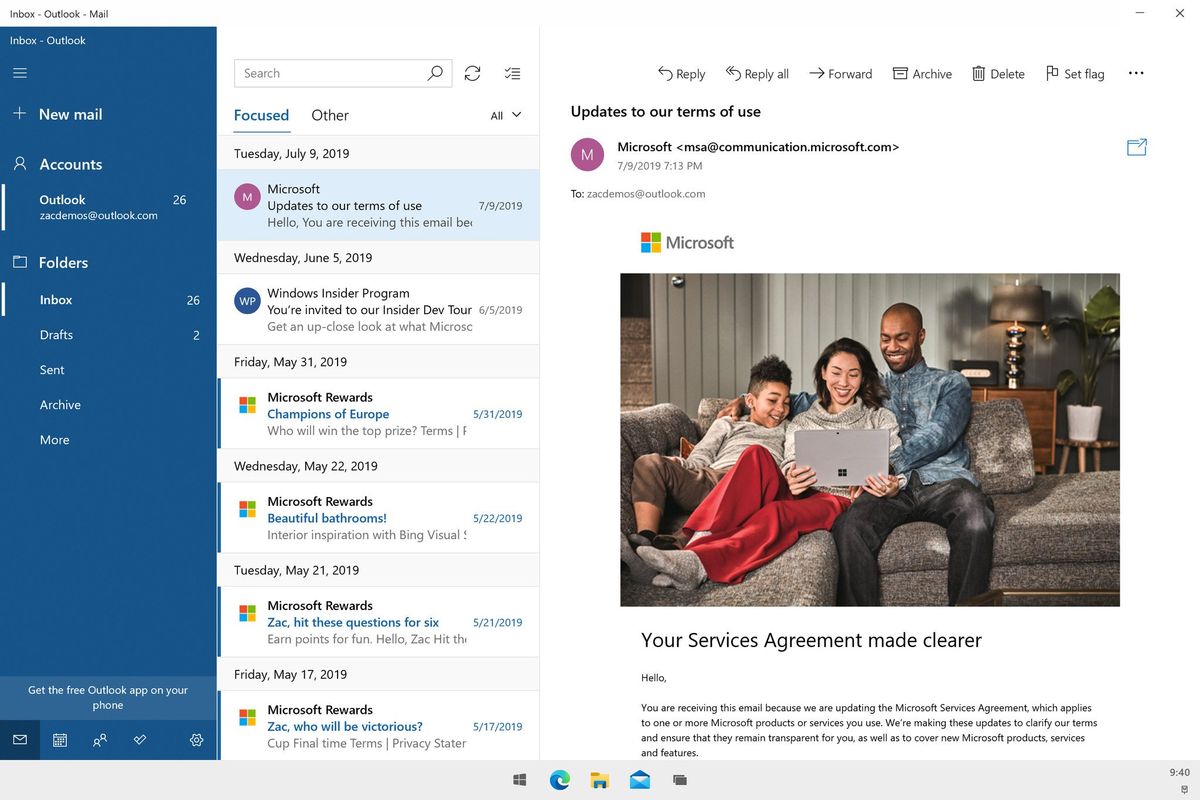Switch to Mail envelope icon
The image size is (1200, 800).
(x=20, y=740)
